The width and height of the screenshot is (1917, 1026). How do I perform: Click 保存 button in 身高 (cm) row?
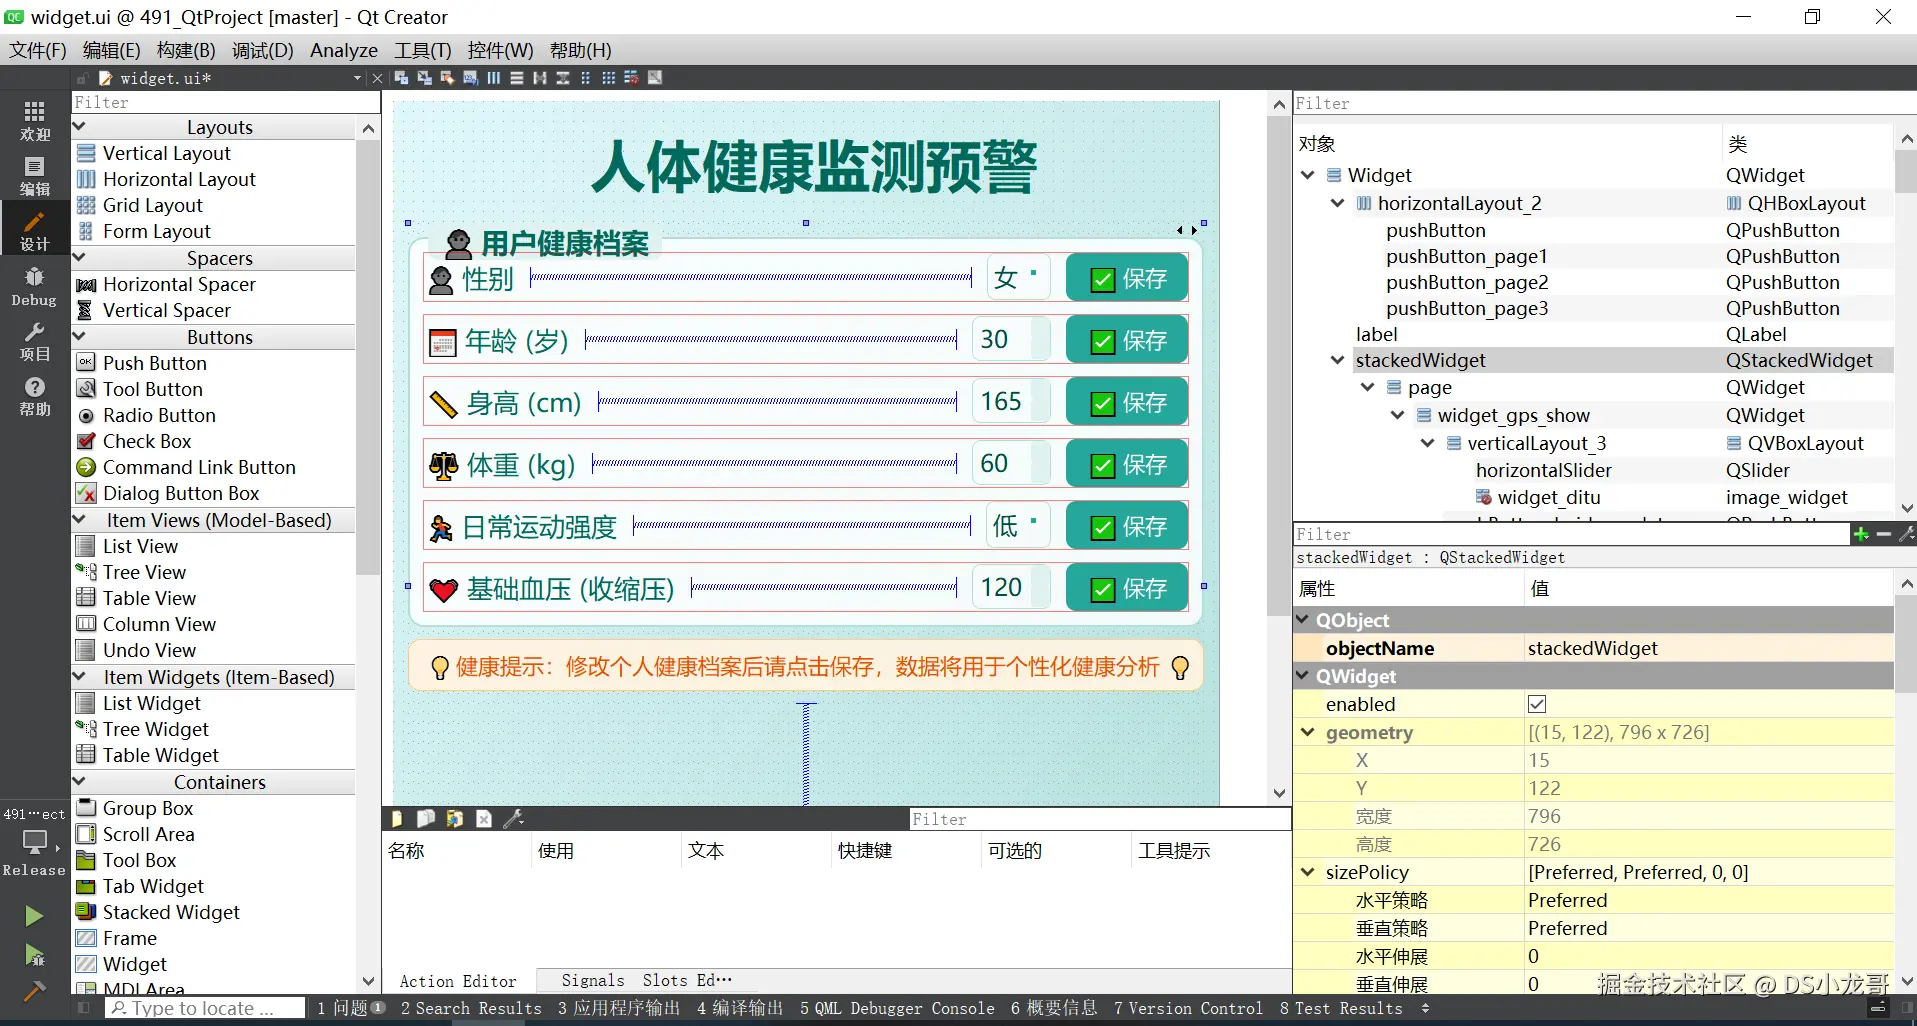tap(1127, 402)
